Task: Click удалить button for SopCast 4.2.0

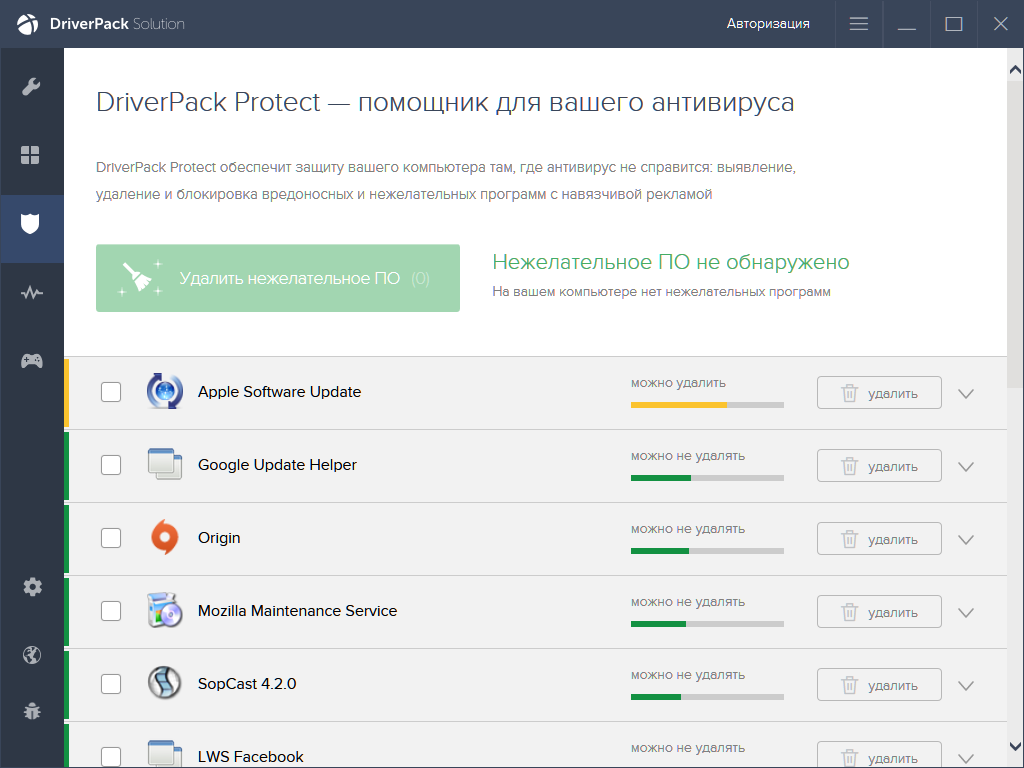Action: [879, 686]
